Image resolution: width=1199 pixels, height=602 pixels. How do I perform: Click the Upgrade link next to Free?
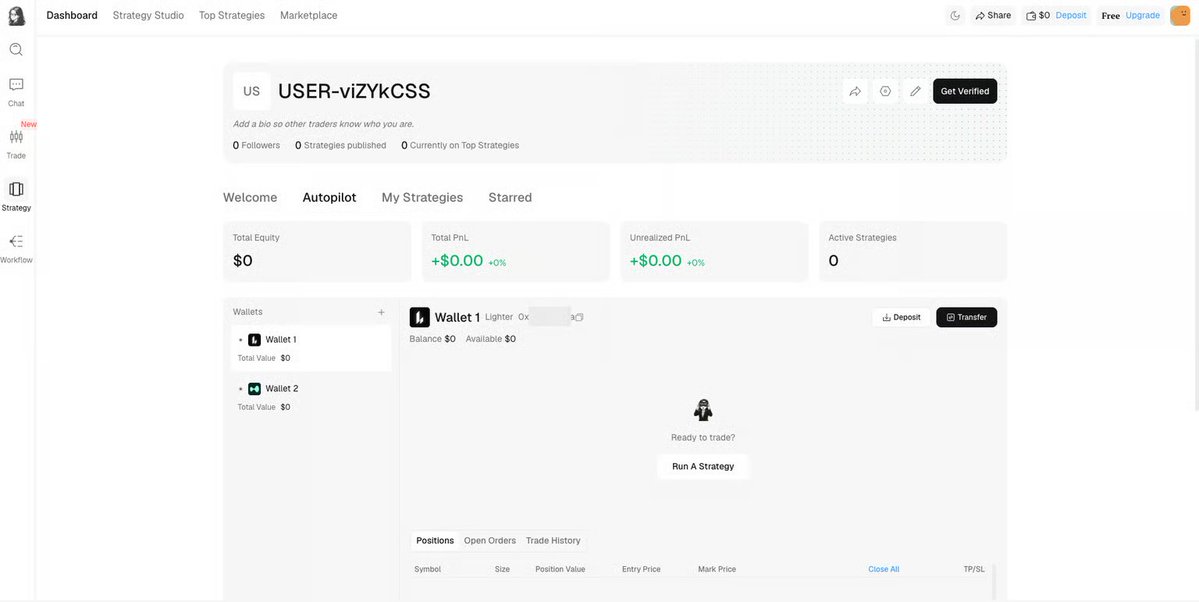click(1142, 15)
